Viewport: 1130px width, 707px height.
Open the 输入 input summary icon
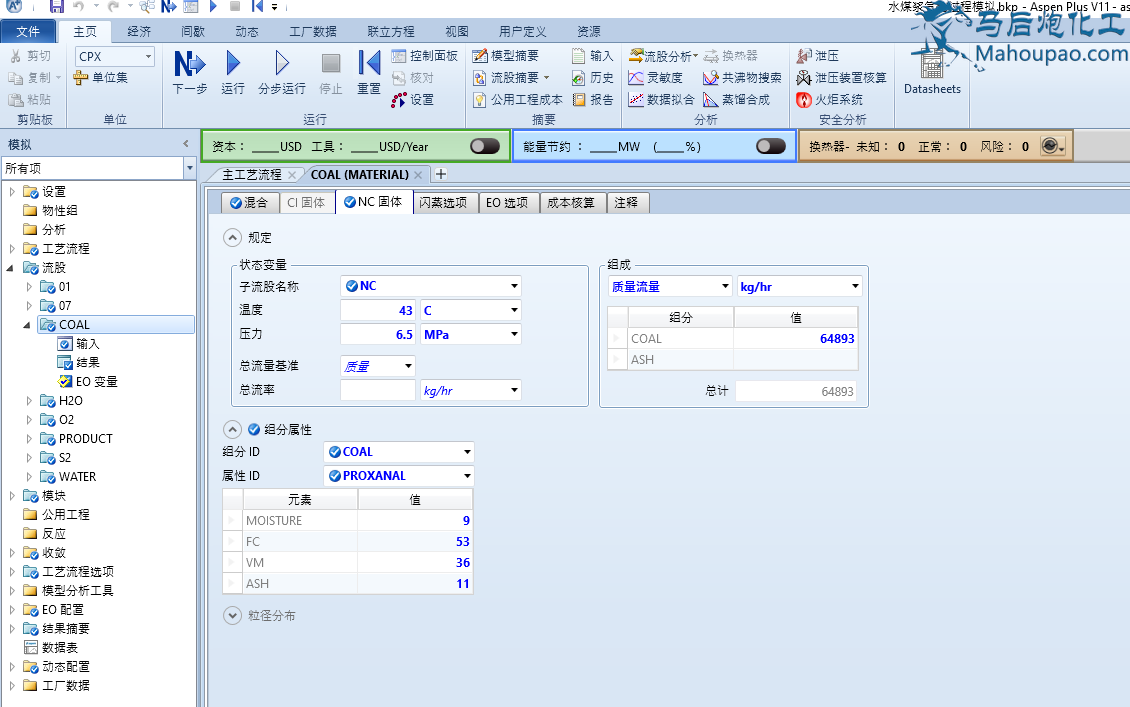[592, 55]
